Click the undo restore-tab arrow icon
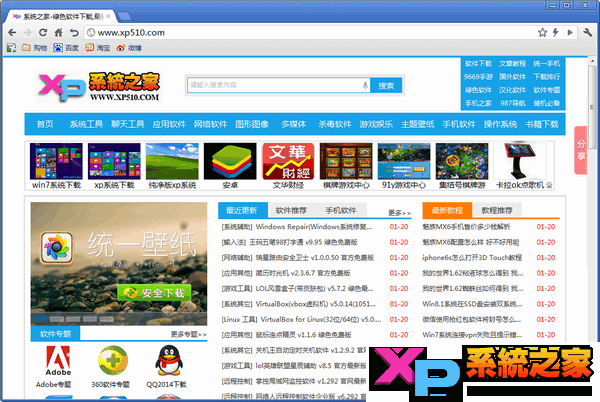 [74, 33]
